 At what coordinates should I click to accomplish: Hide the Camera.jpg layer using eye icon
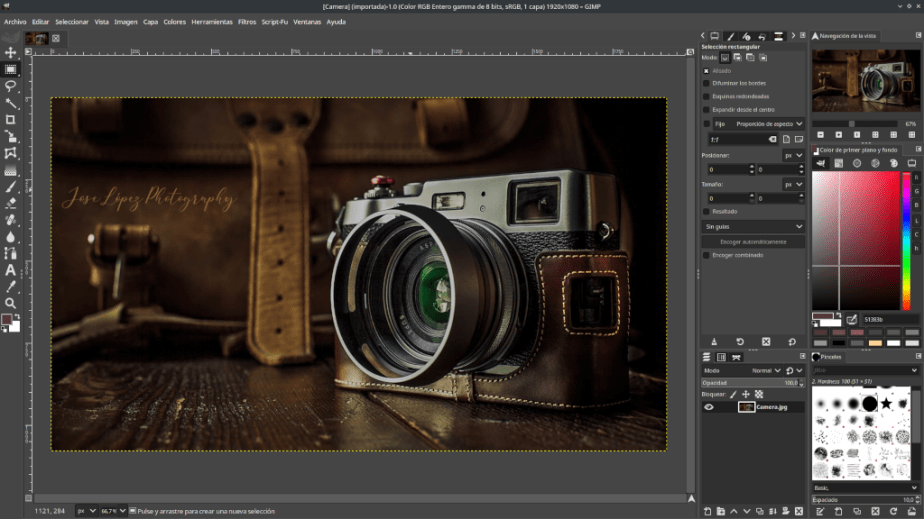click(x=709, y=407)
